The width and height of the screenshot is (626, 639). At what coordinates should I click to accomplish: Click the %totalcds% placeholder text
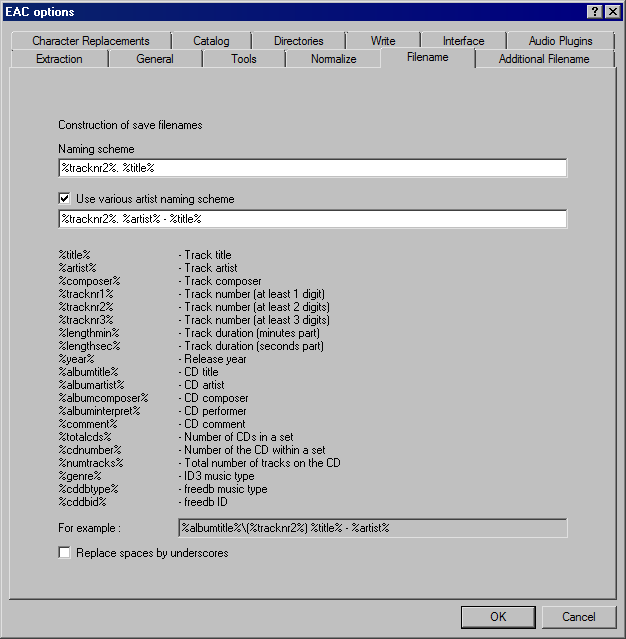(x=85, y=437)
